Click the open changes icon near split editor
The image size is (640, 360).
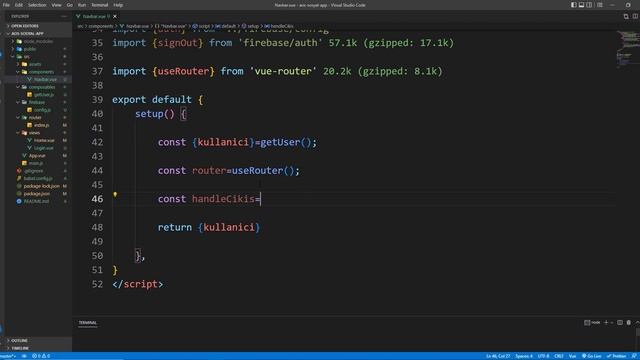click(x=626, y=16)
